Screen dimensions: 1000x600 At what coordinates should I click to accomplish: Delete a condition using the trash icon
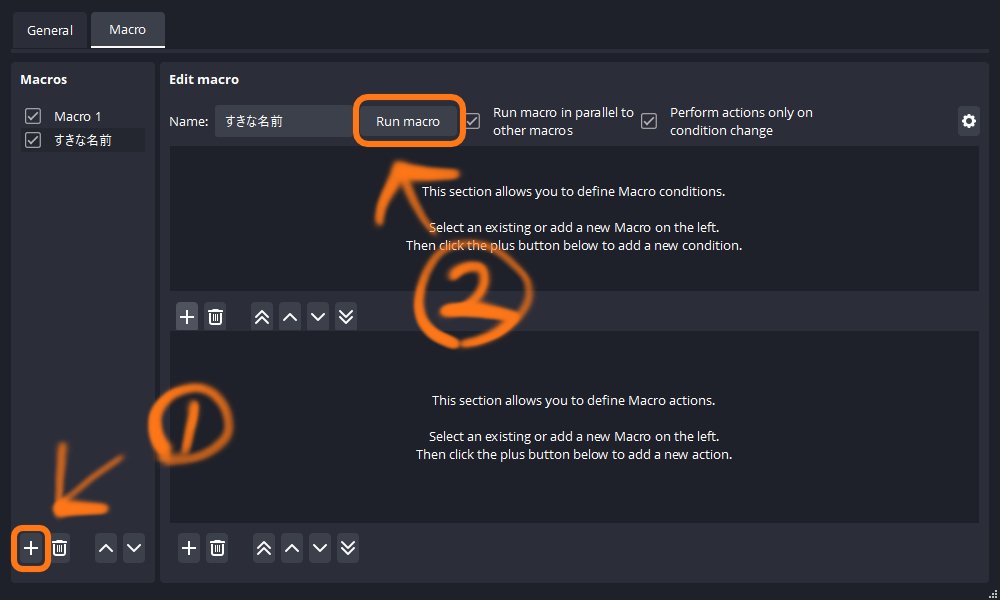click(215, 316)
